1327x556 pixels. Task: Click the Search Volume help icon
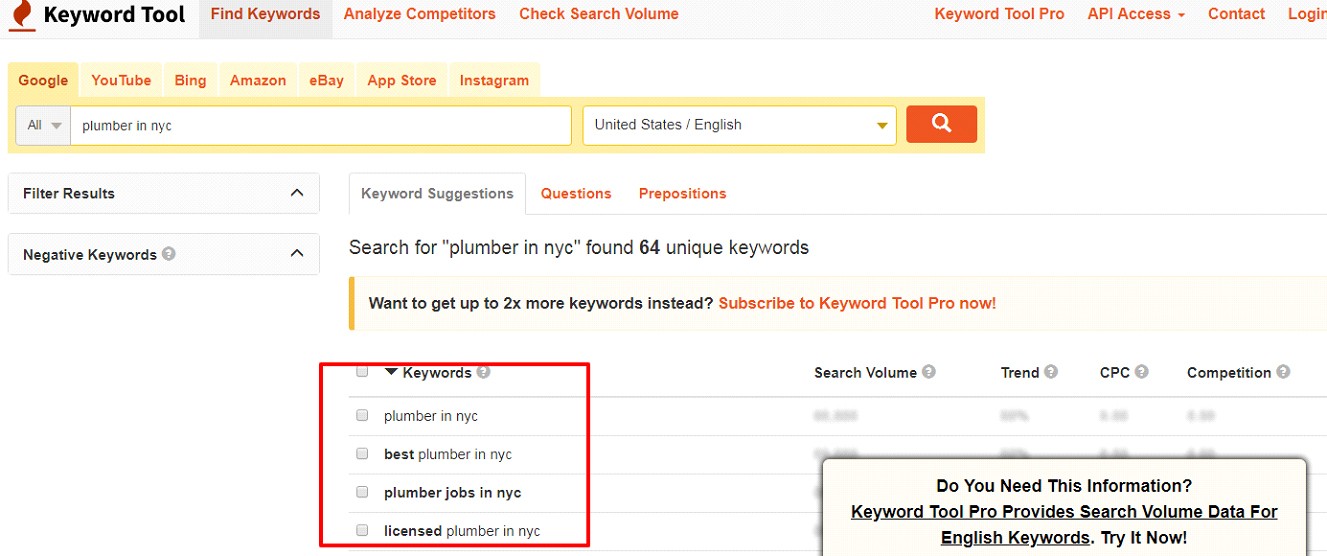(x=929, y=372)
